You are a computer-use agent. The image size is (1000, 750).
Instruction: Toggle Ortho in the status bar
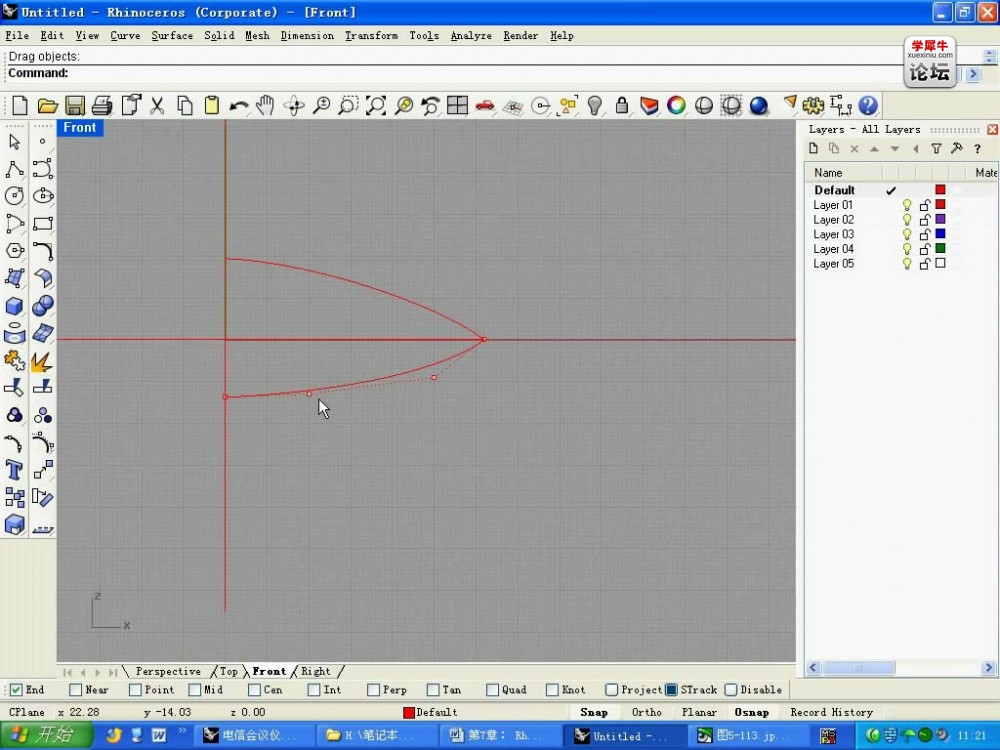(x=647, y=712)
